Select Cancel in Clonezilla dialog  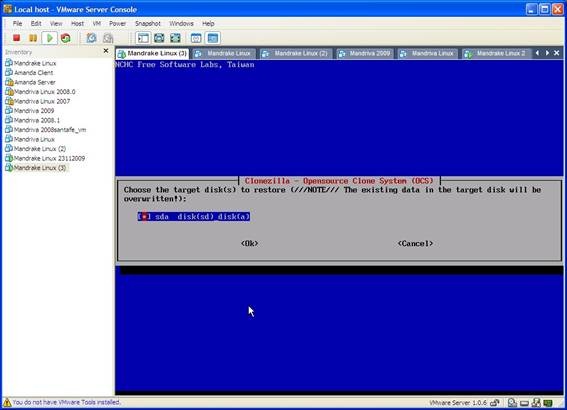tap(415, 244)
